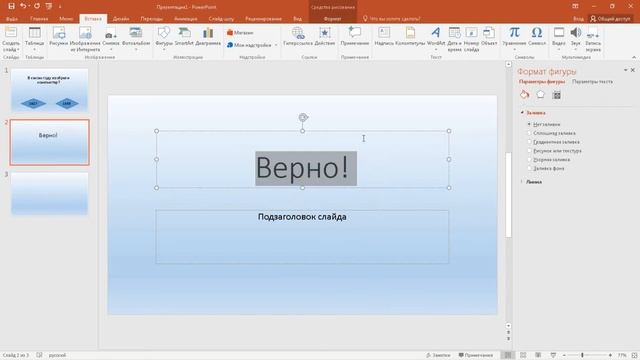The width and height of the screenshot is (640, 360).
Task: Insert video (Видео)
Action: [x=559, y=39]
